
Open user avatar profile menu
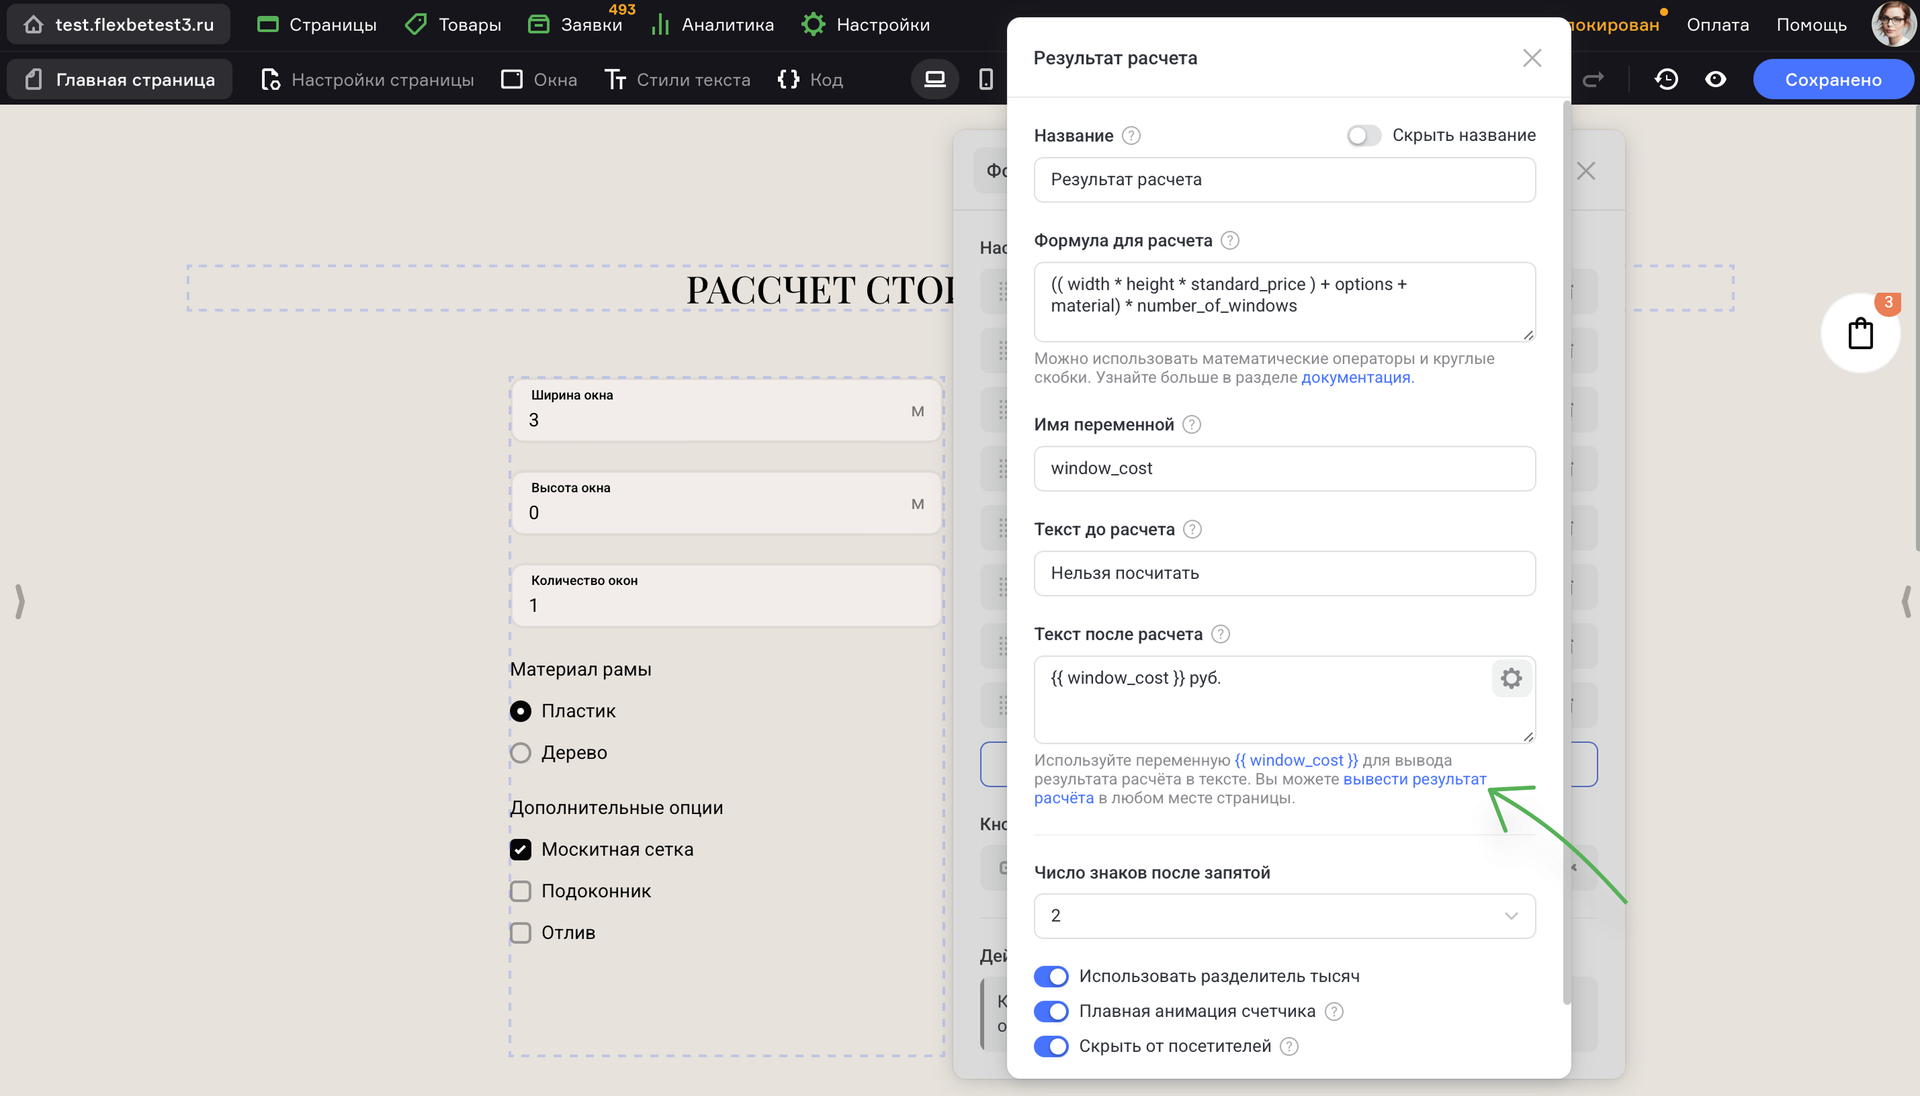pos(1892,24)
